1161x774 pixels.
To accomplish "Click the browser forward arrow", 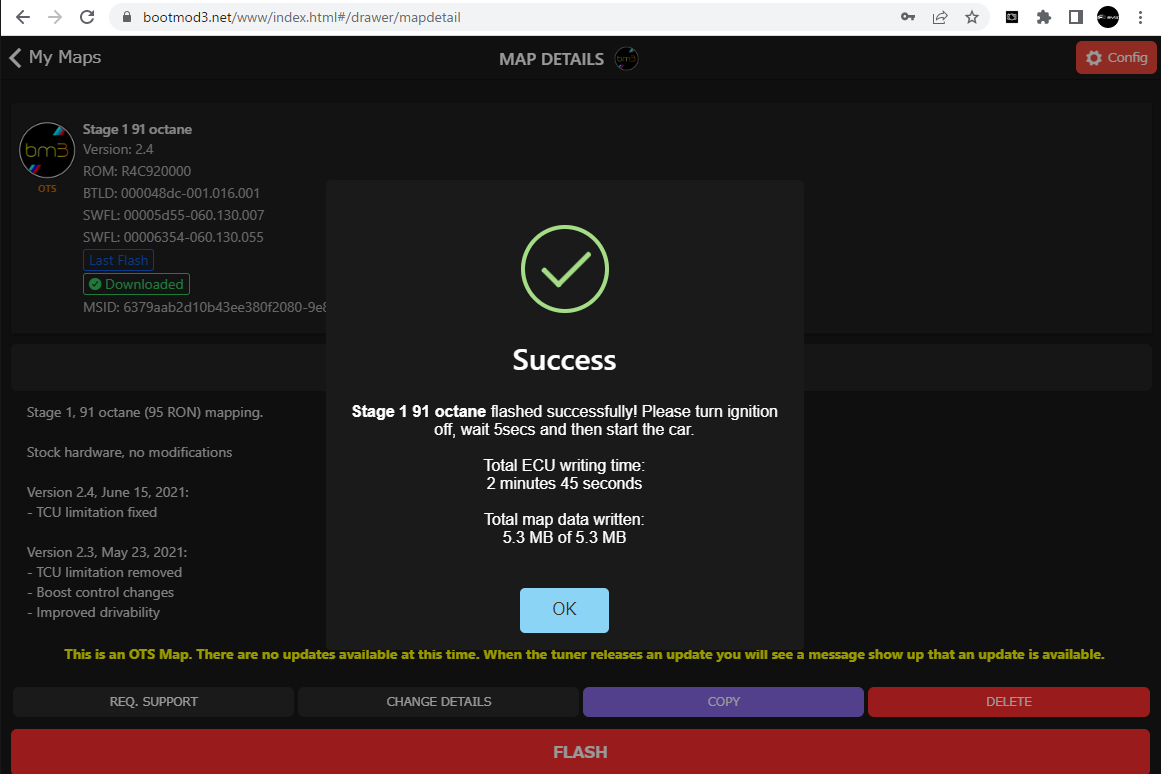I will coord(55,17).
